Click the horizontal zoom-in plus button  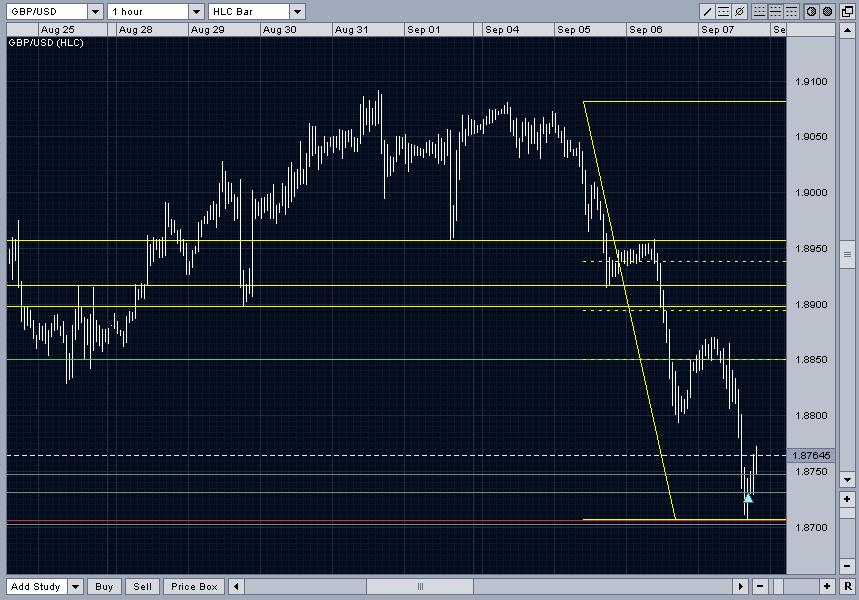(x=827, y=586)
